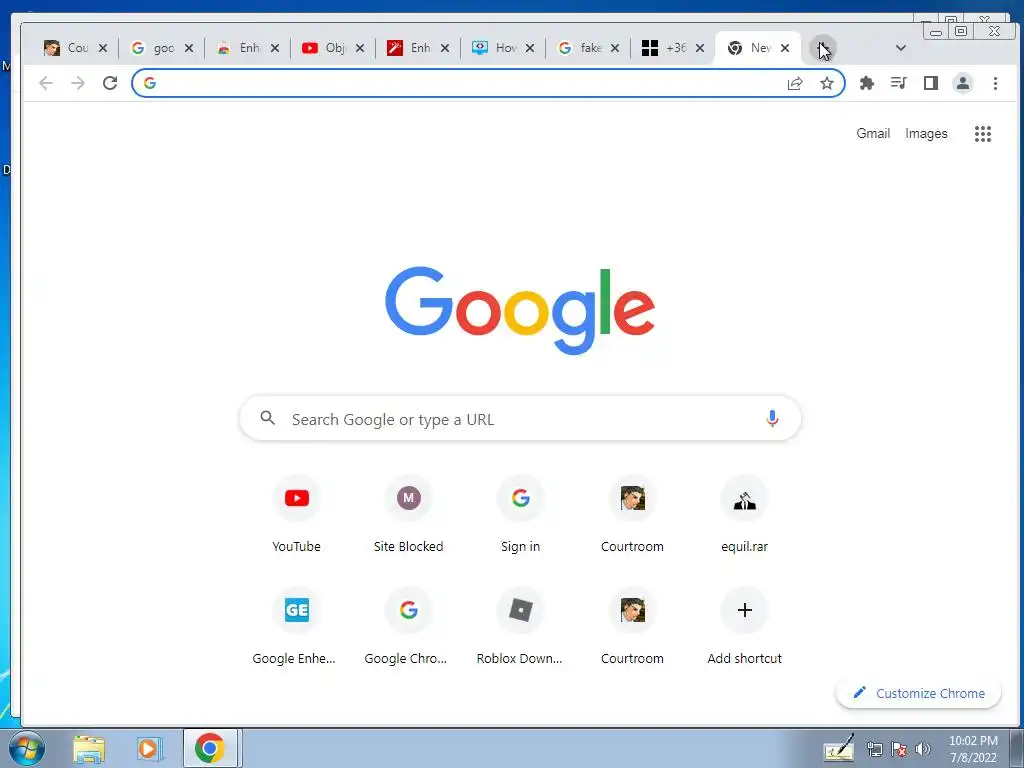Click the network tray icon
The image size is (1024, 768).
(x=874, y=749)
